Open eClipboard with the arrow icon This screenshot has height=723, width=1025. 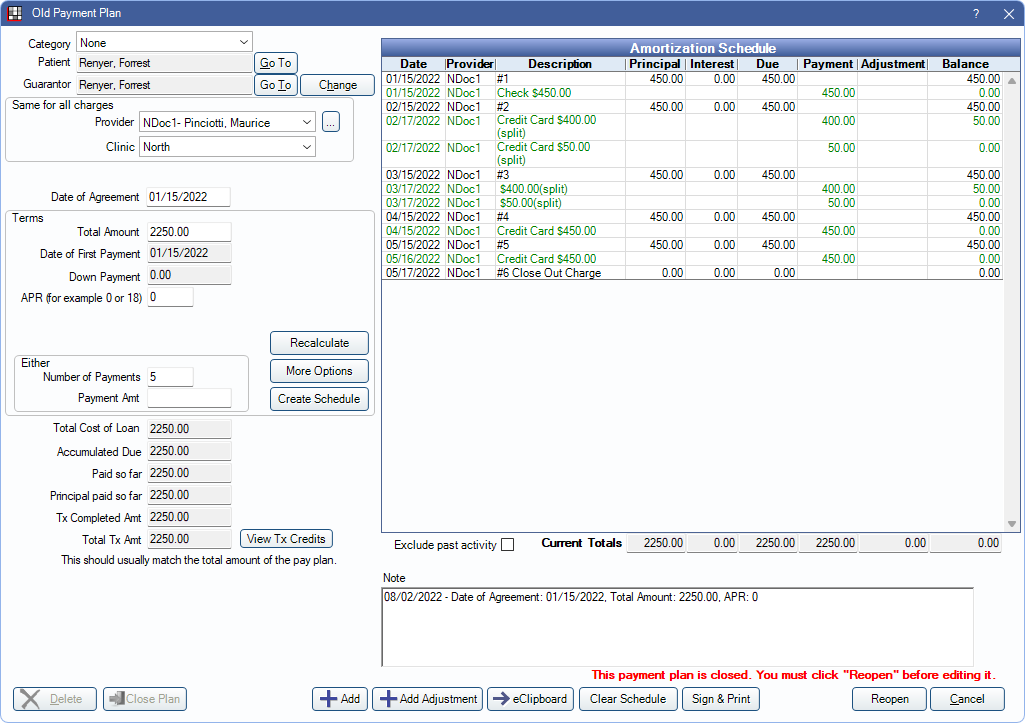pos(530,699)
